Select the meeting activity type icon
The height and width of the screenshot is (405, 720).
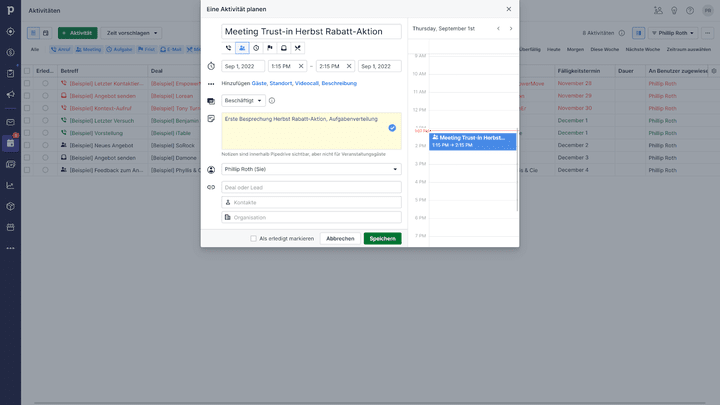[x=242, y=48]
